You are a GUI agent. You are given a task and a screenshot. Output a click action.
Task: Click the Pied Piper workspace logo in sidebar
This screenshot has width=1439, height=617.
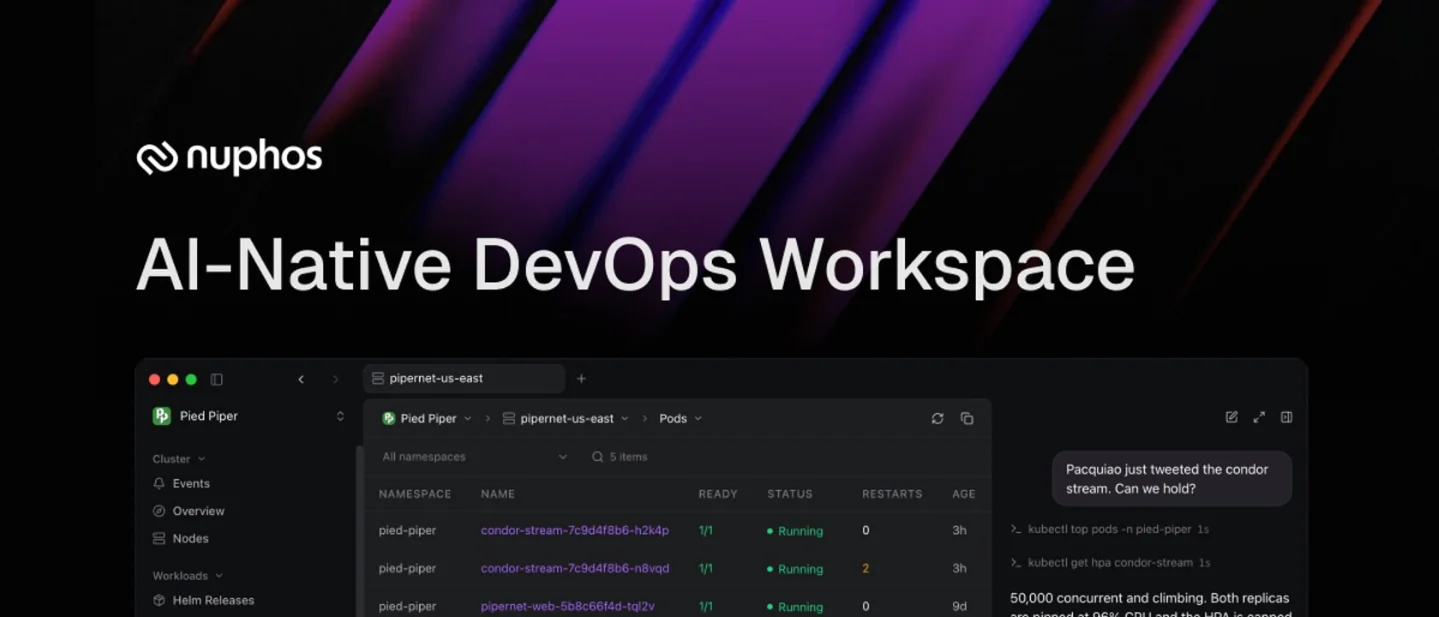(x=161, y=416)
